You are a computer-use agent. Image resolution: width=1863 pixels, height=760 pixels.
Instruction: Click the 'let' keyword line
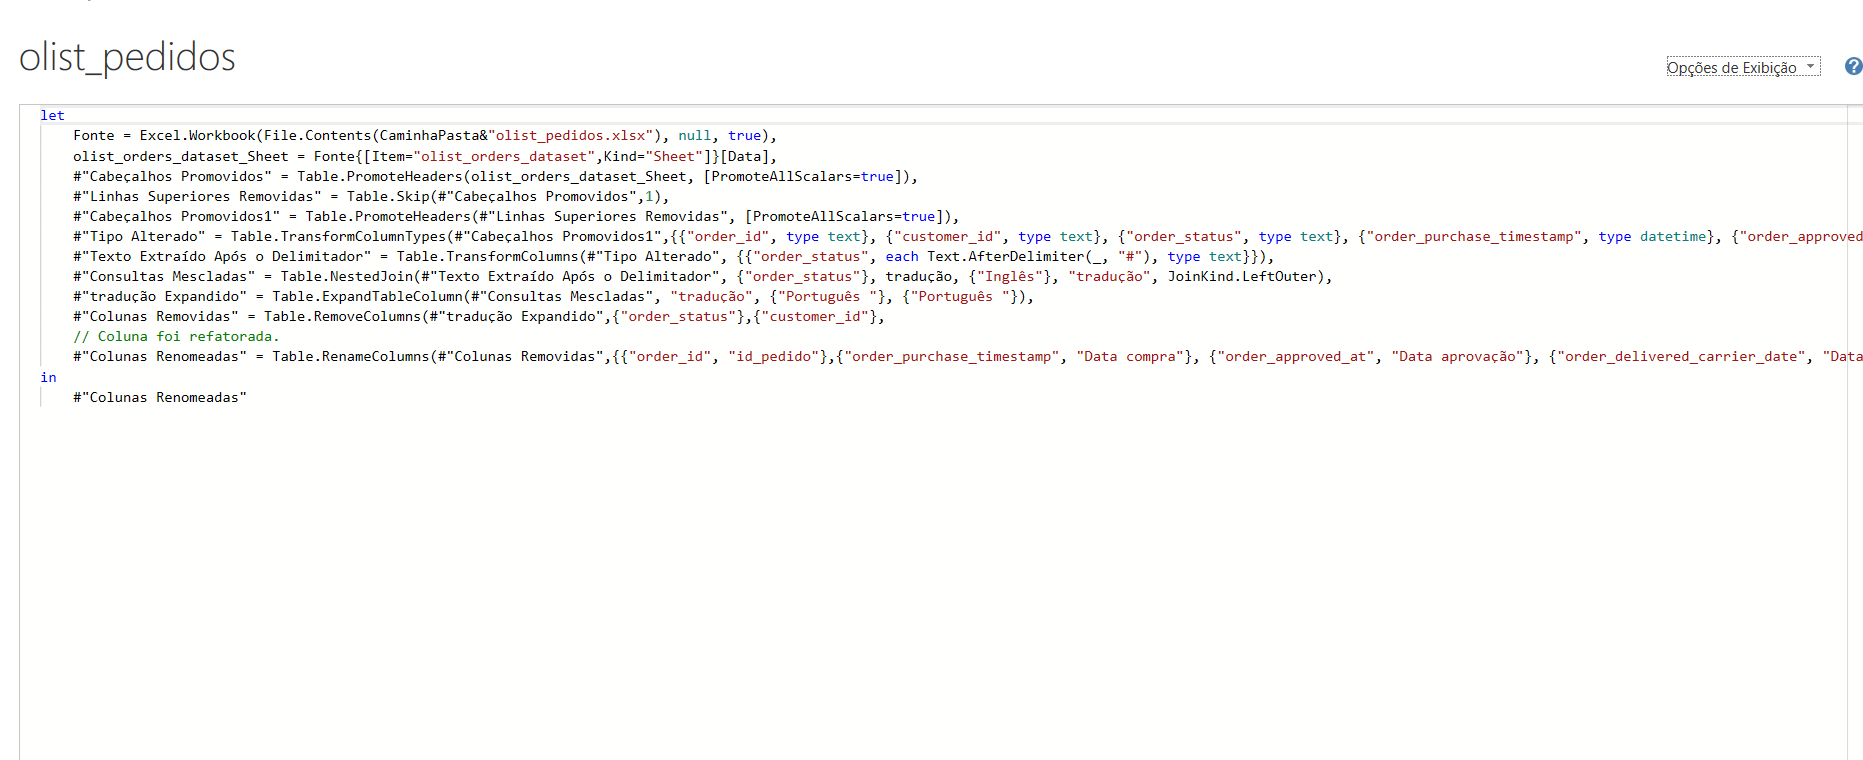pos(52,115)
